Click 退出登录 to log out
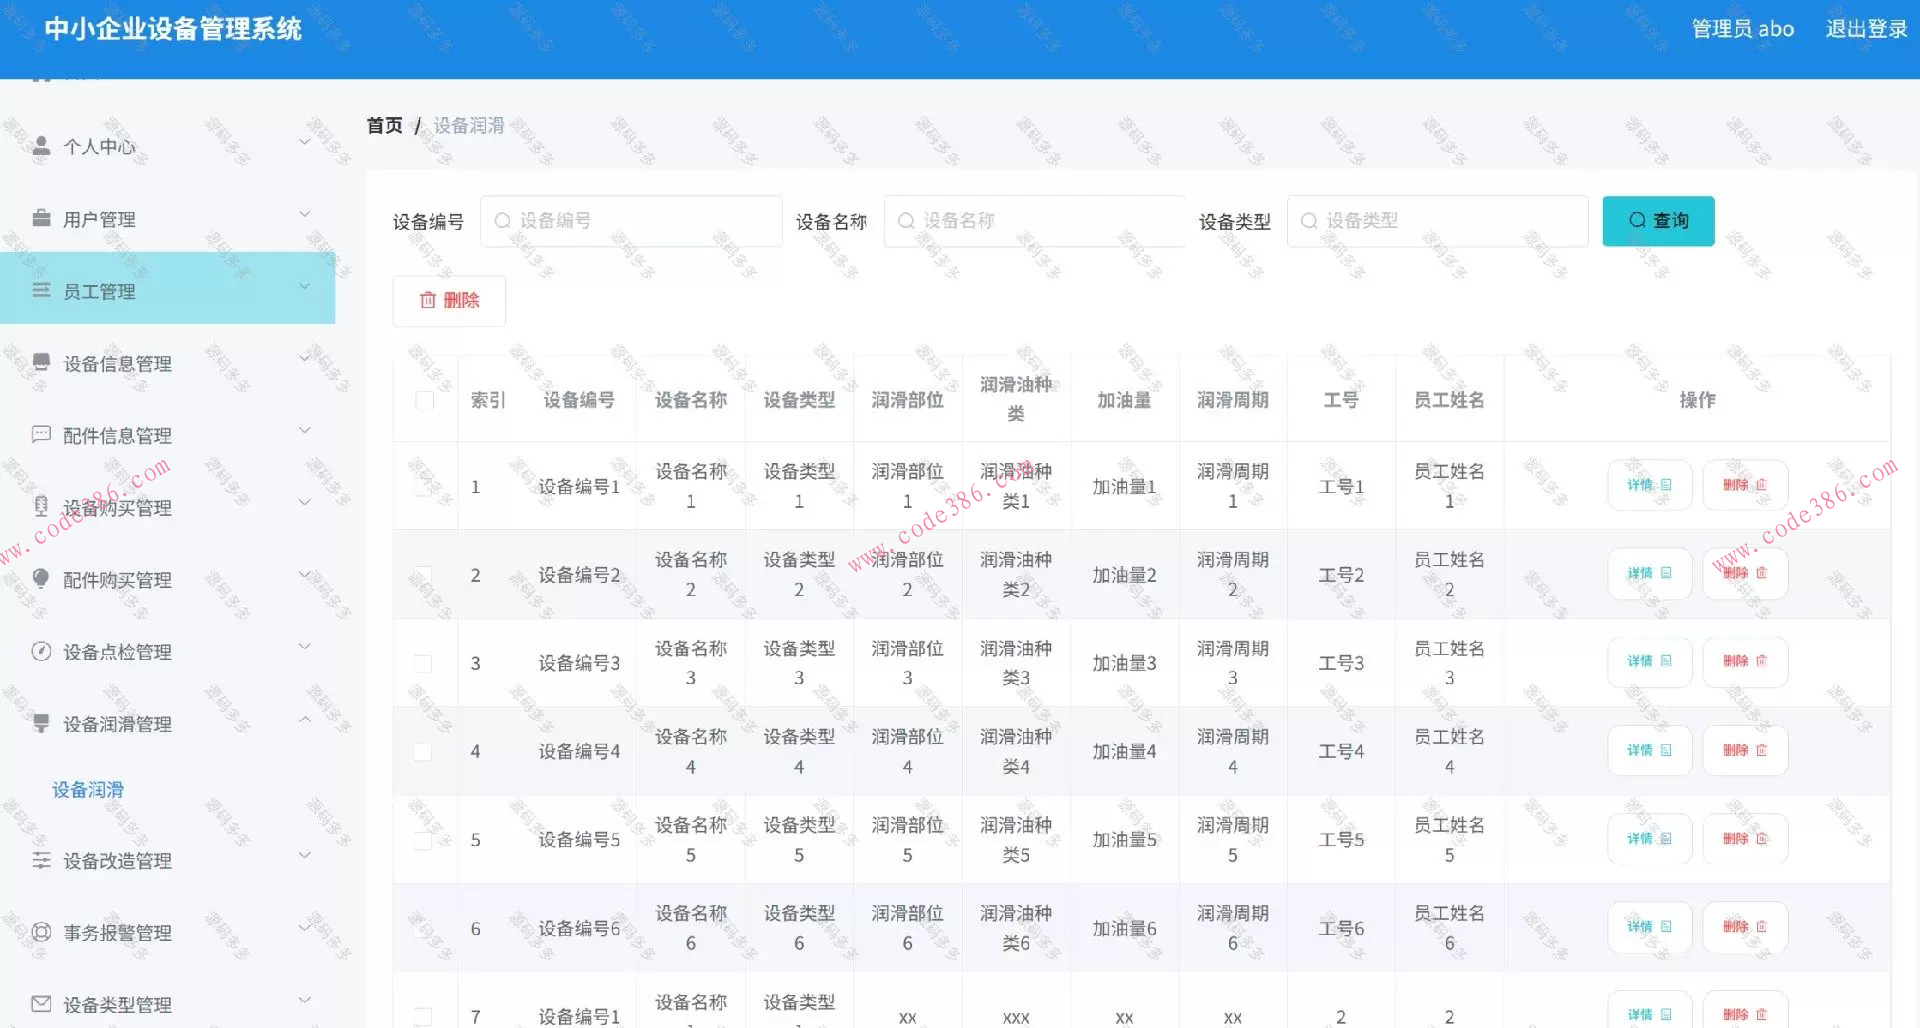 click(1866, 29)
